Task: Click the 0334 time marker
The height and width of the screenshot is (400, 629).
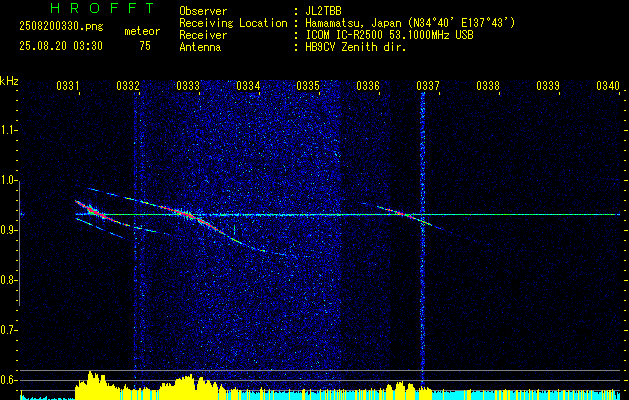Action: click(x=248, y=85)
